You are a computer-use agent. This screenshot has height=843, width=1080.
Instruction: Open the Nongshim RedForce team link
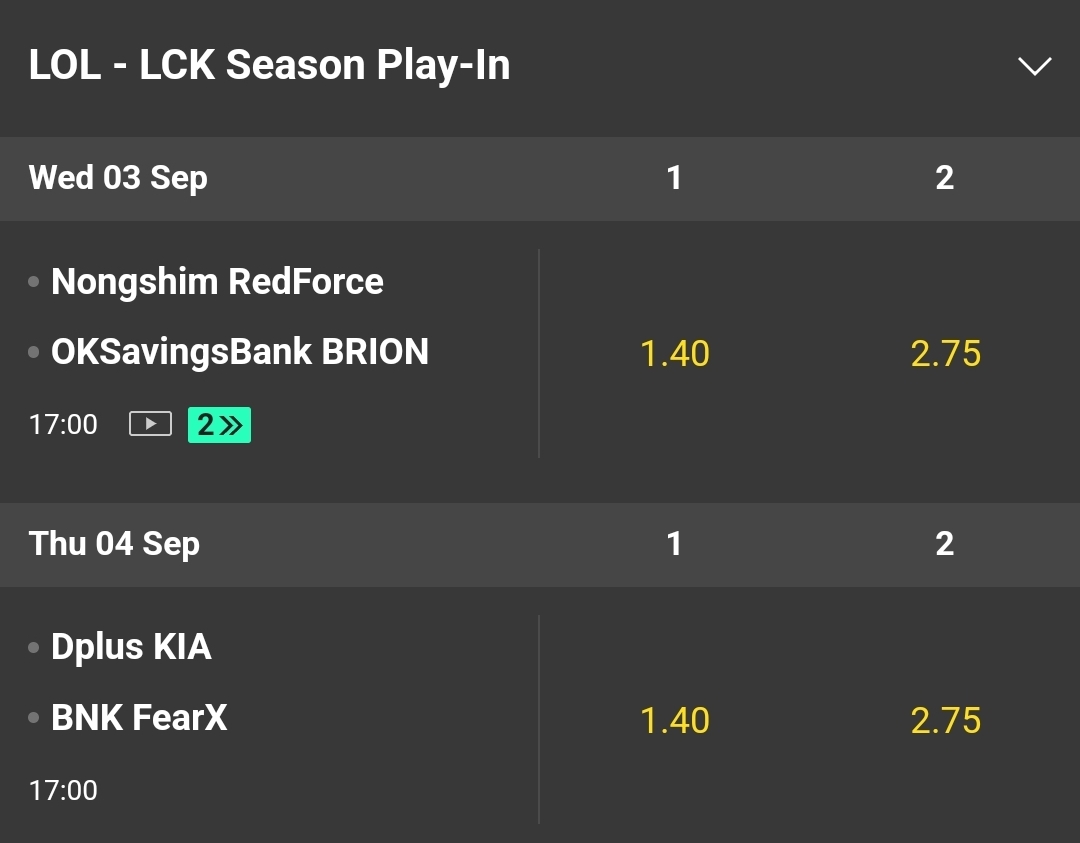pos(217,282)
